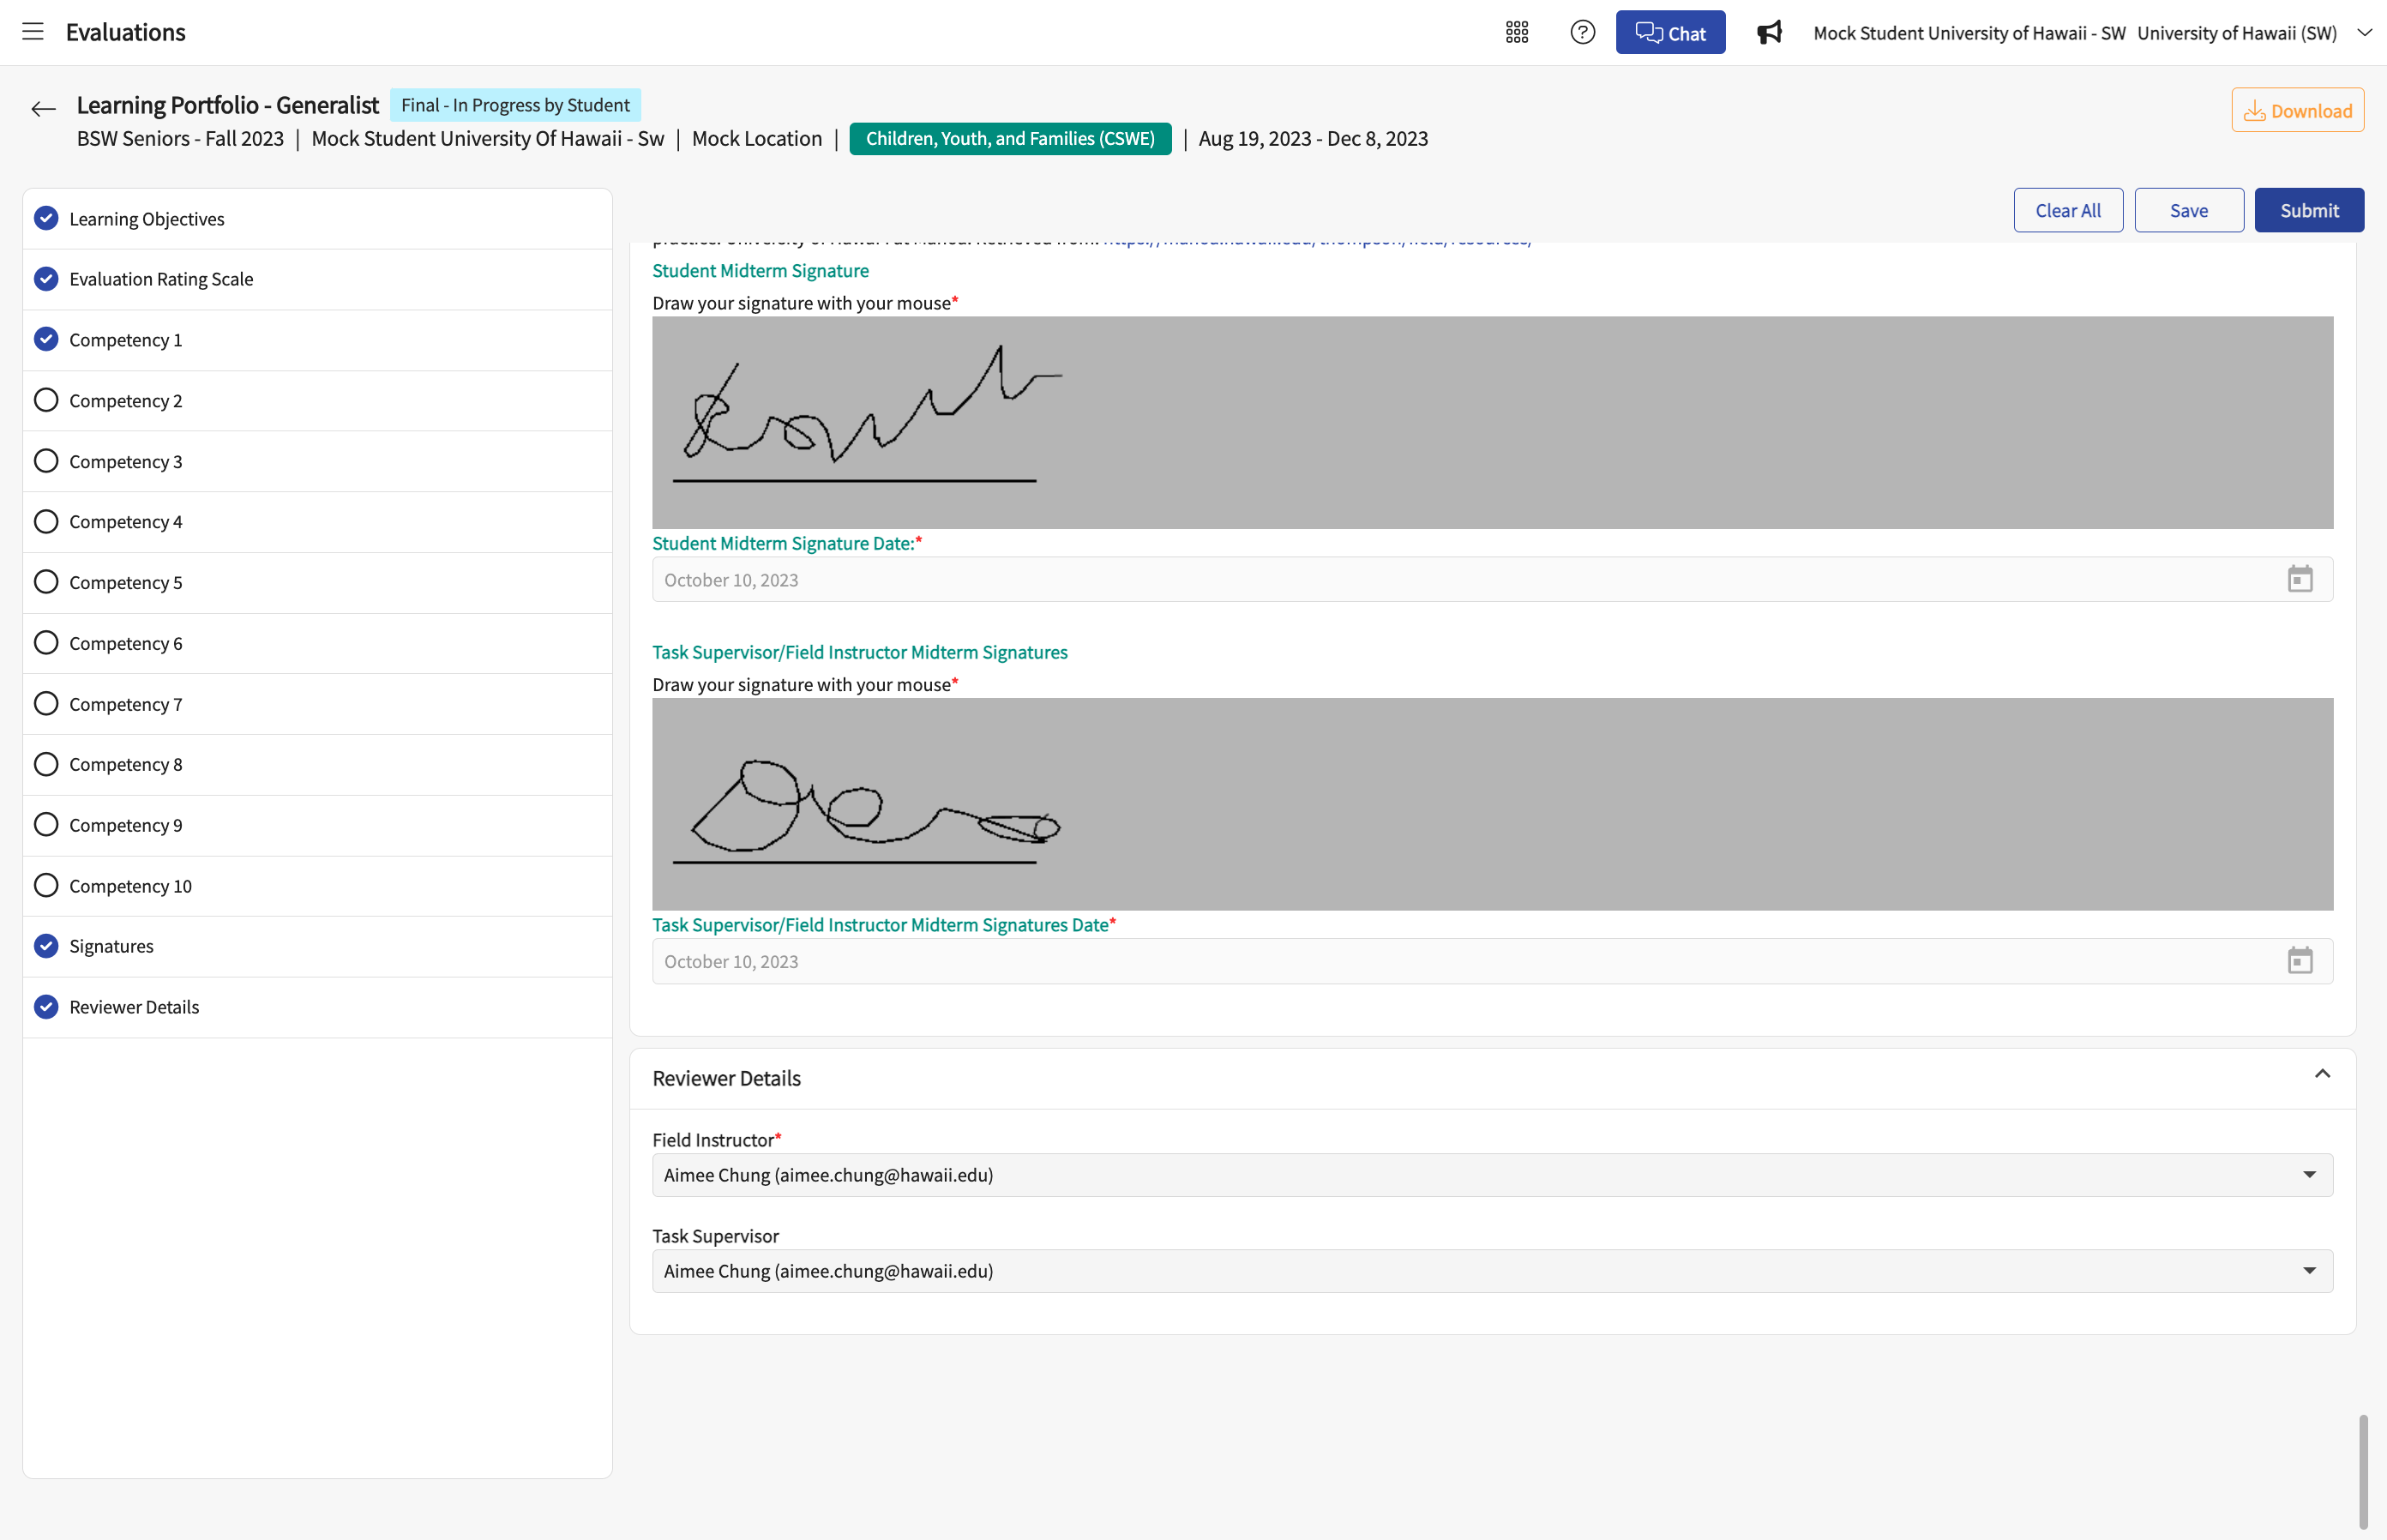Screen dimensions: 2387x1540
Task: Click the Learning Objectives completed check icon
Action: [46, 218]
